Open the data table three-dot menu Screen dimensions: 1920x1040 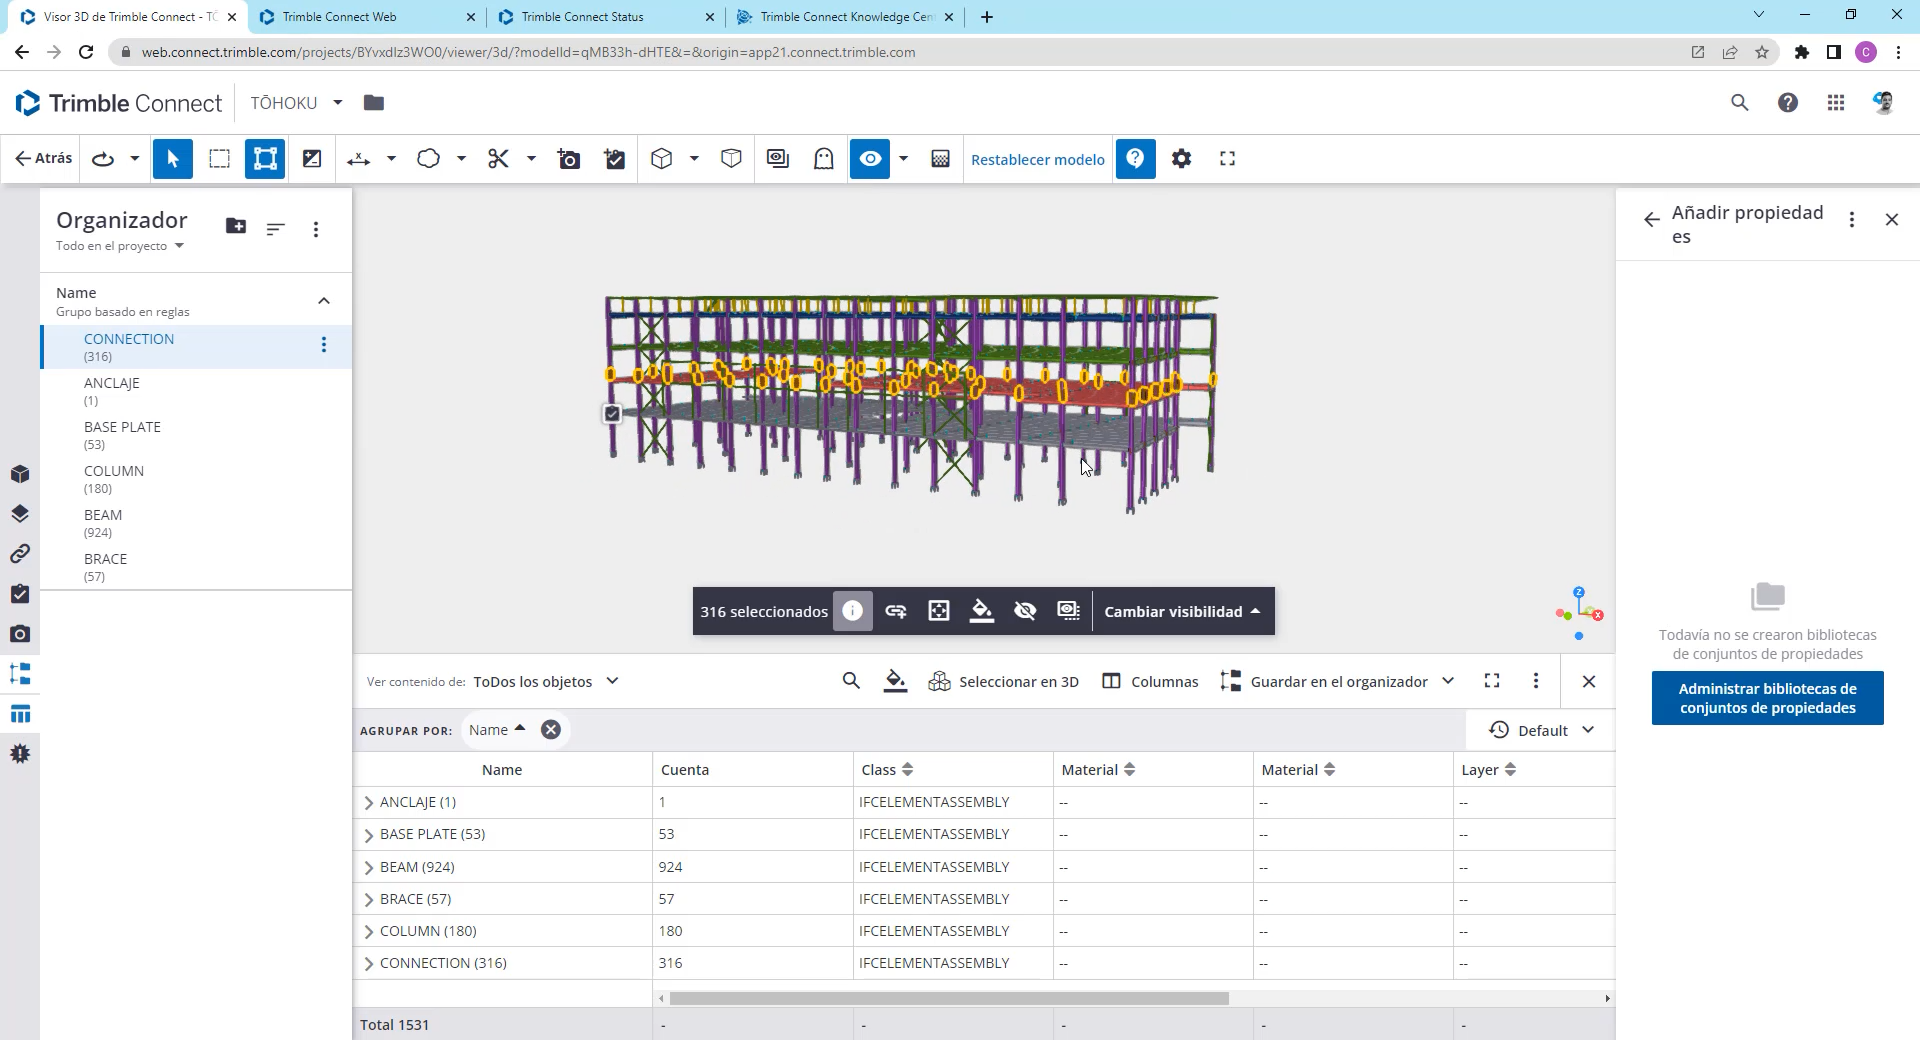[x=1536, y=681]
